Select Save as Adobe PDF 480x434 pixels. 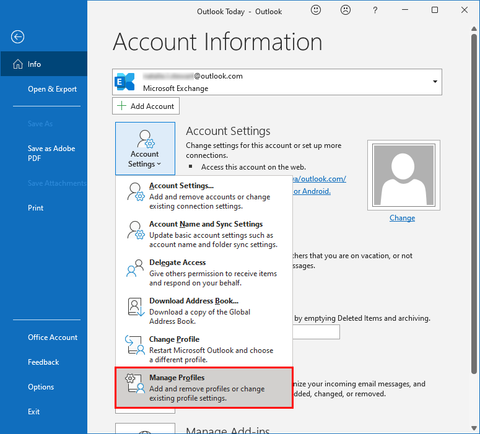click(x=51, y=153)
